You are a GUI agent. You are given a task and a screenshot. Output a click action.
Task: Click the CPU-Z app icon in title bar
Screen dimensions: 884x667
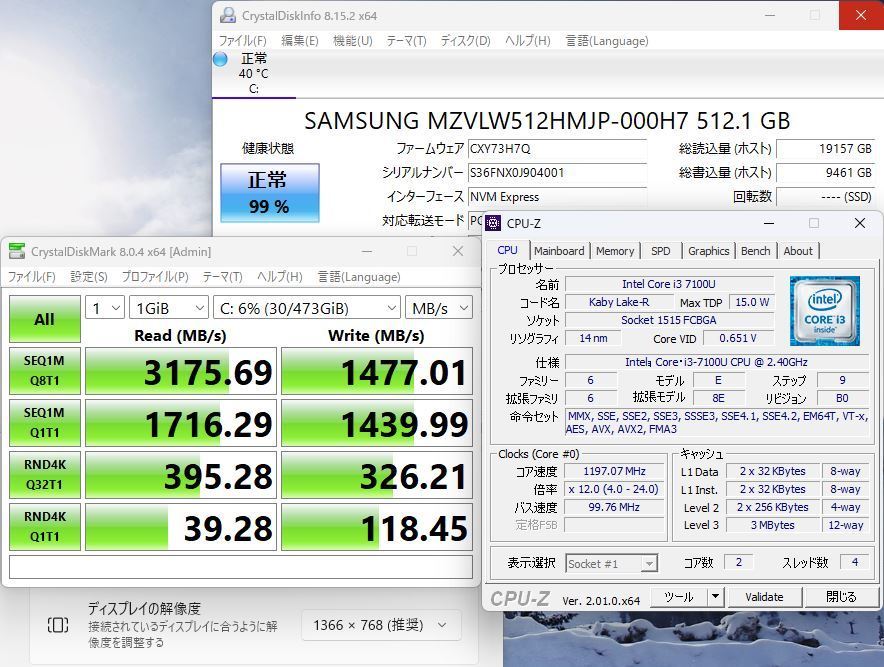[493, 223]
